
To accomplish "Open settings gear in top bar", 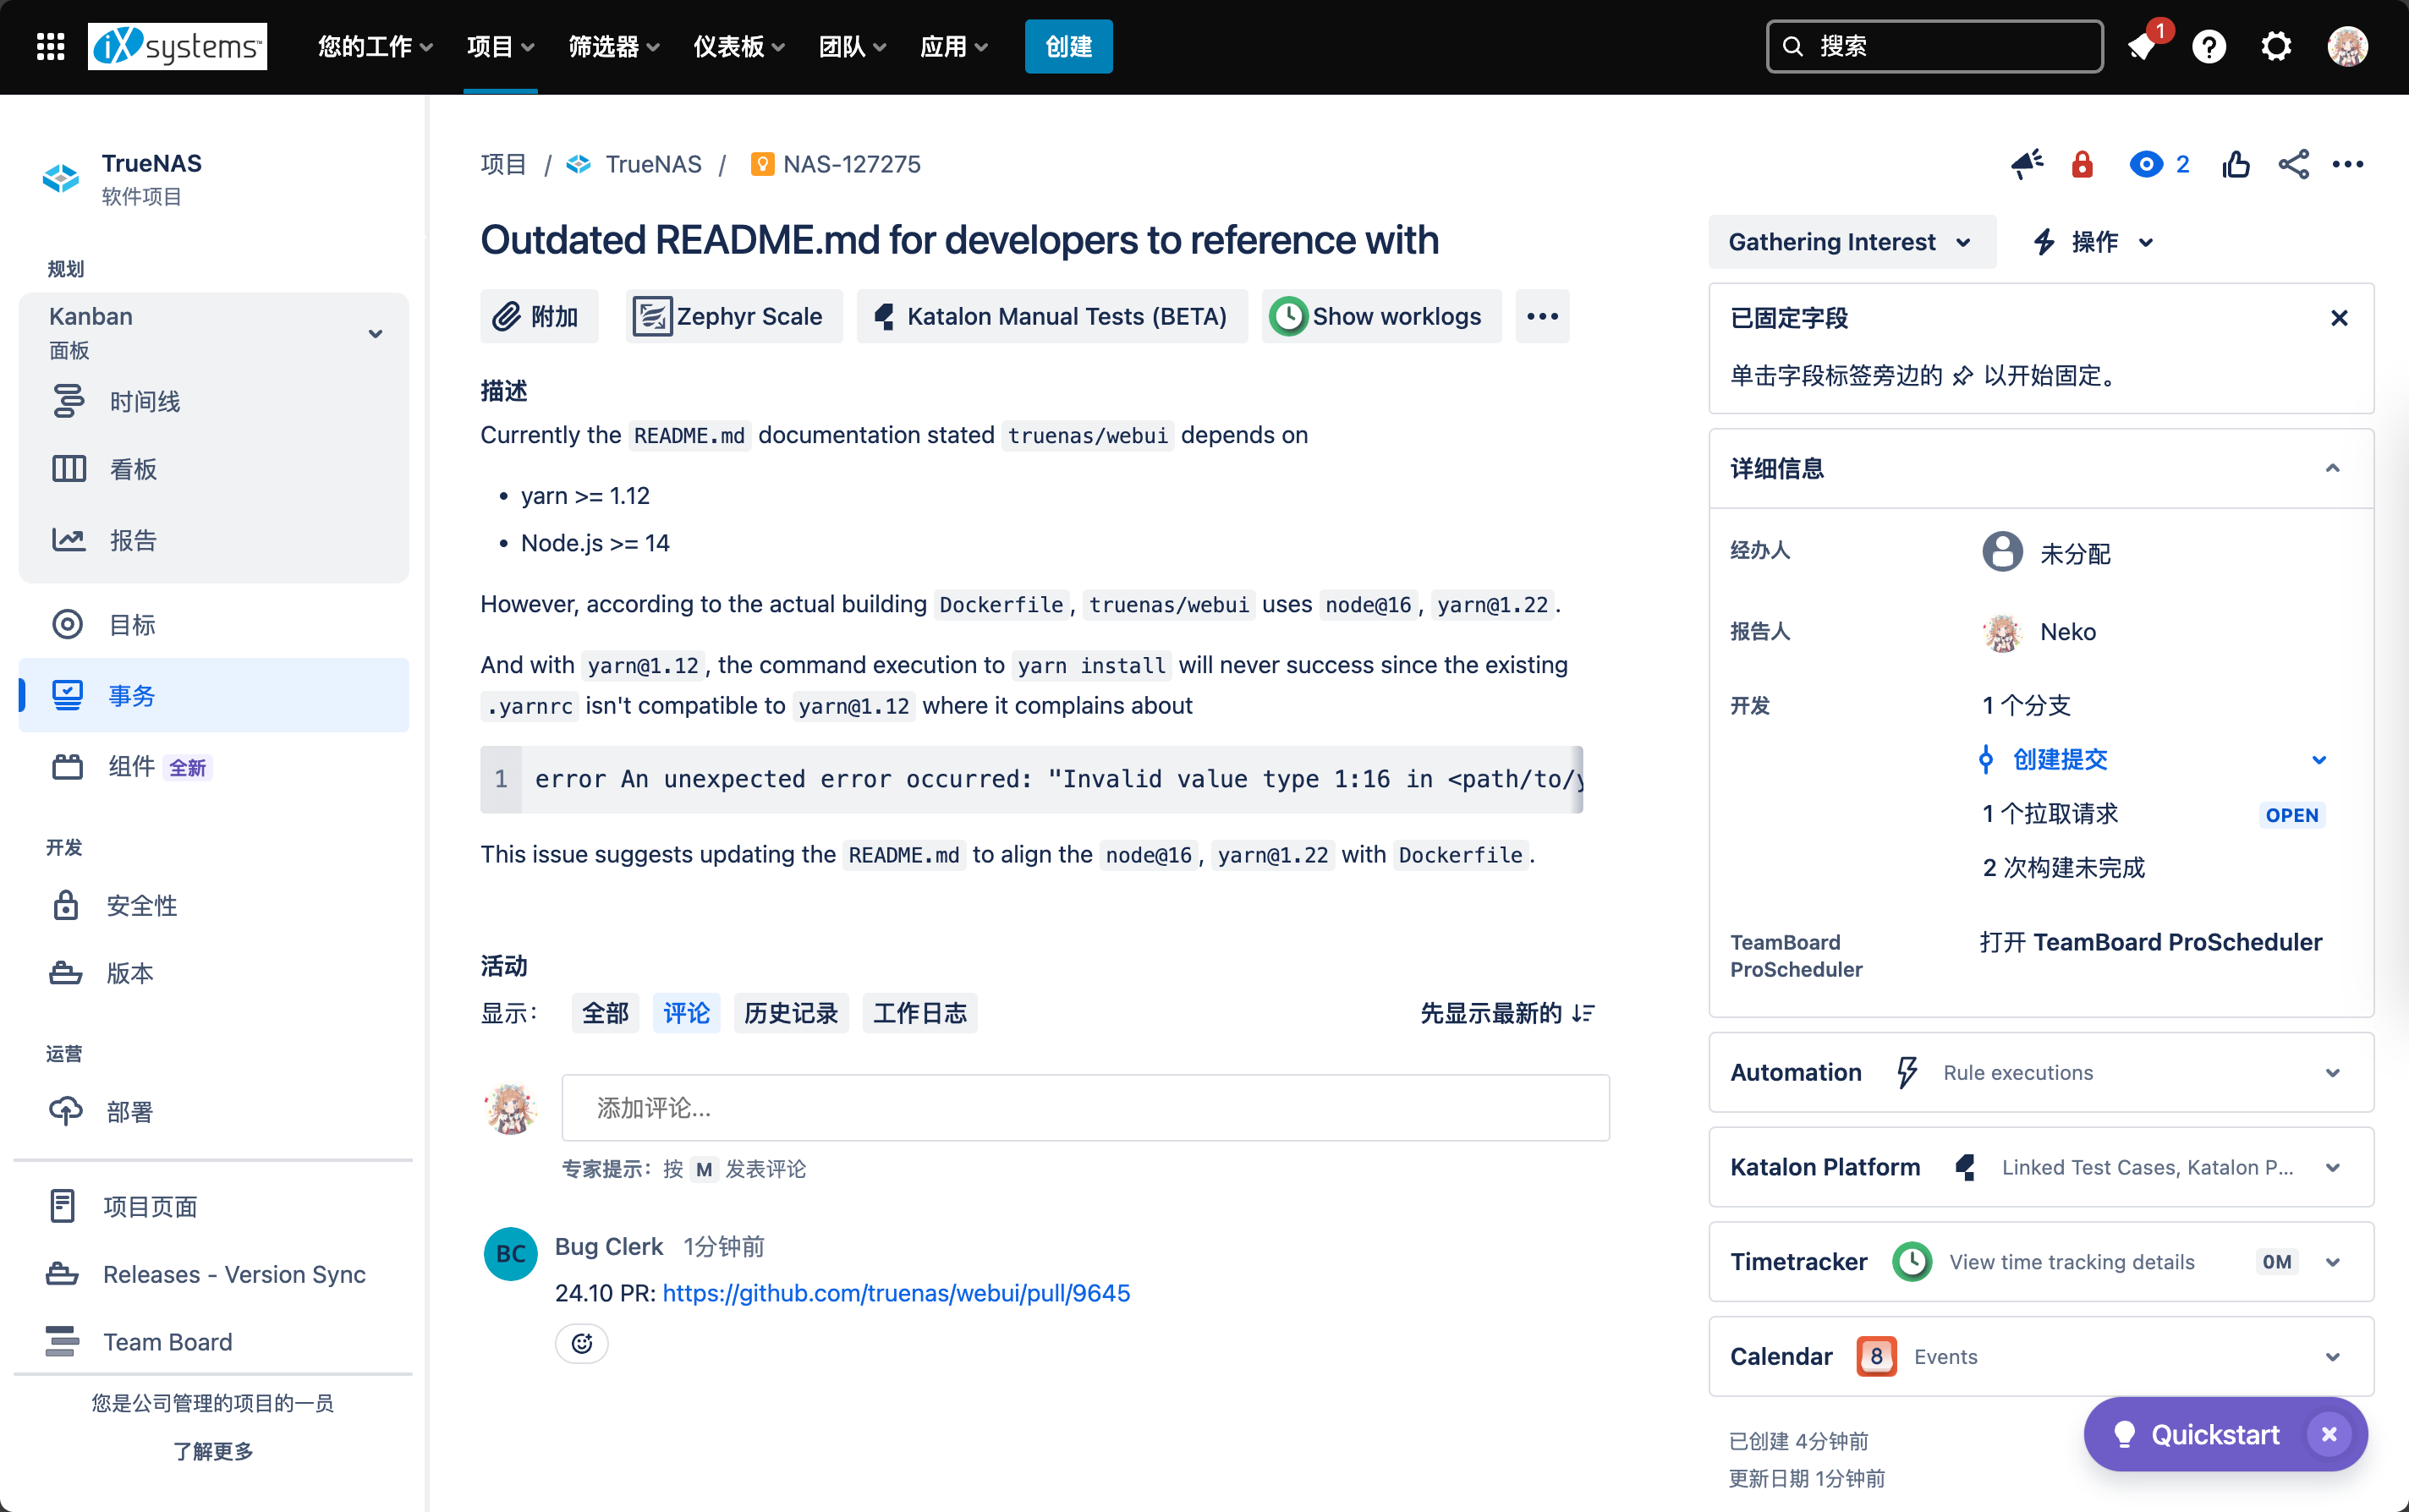I will [x=2276, y=46].
